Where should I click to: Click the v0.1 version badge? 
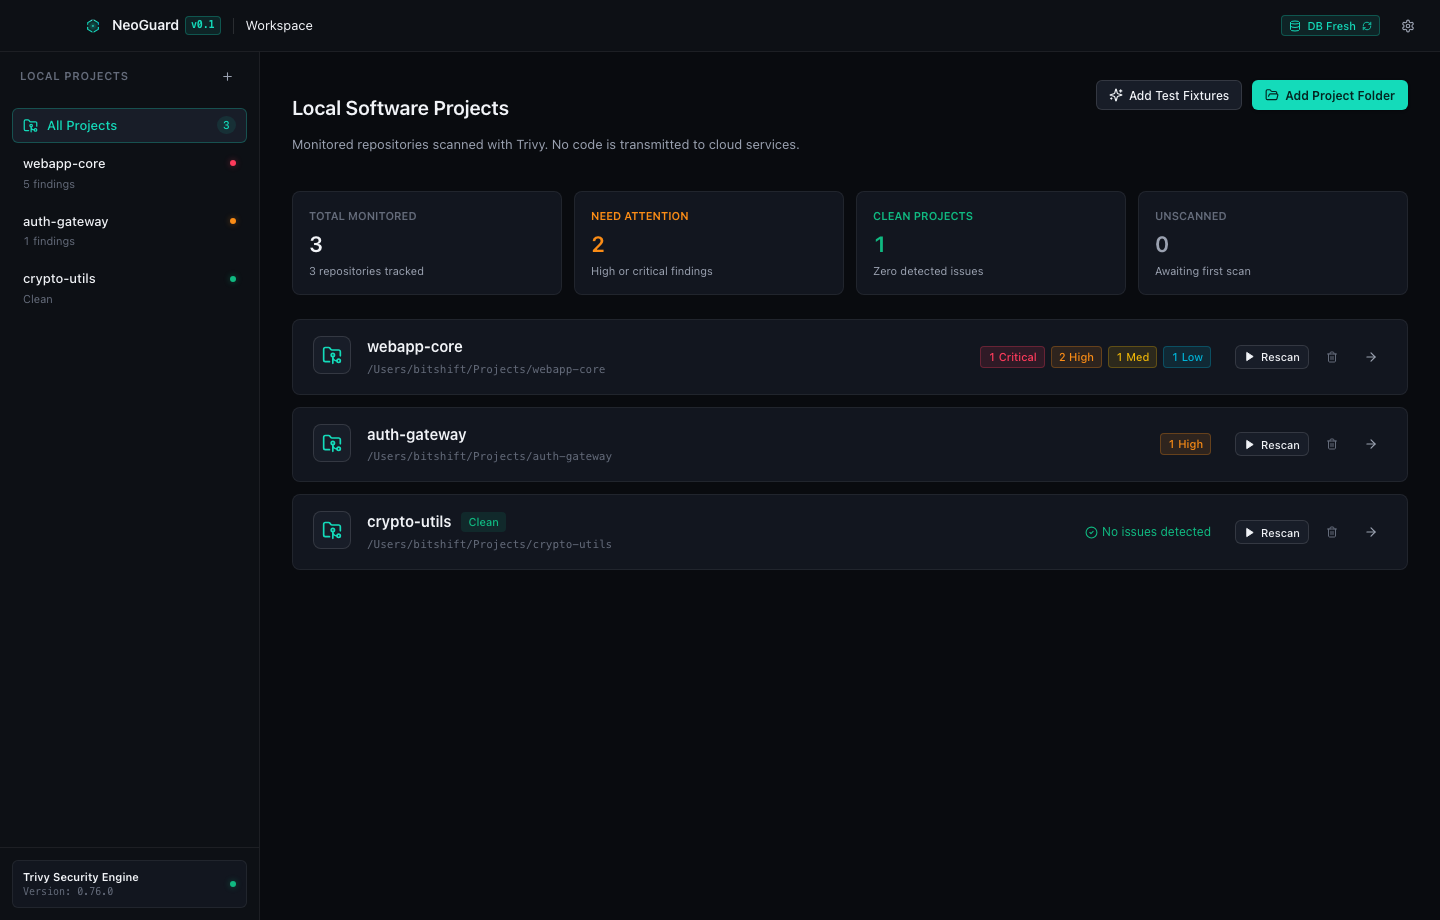[x=203, y=25]
